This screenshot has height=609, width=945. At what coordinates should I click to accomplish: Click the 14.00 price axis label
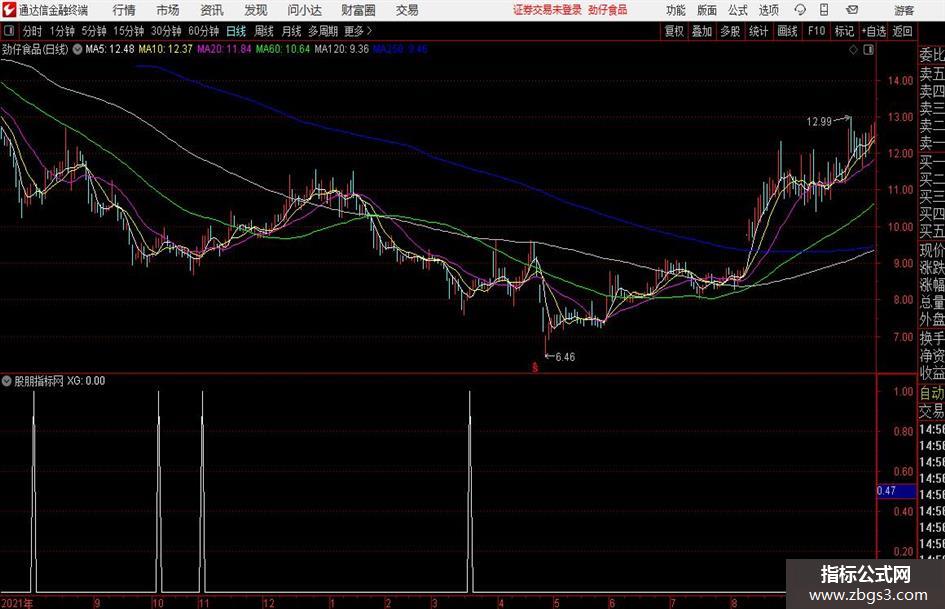pos(900,81)
